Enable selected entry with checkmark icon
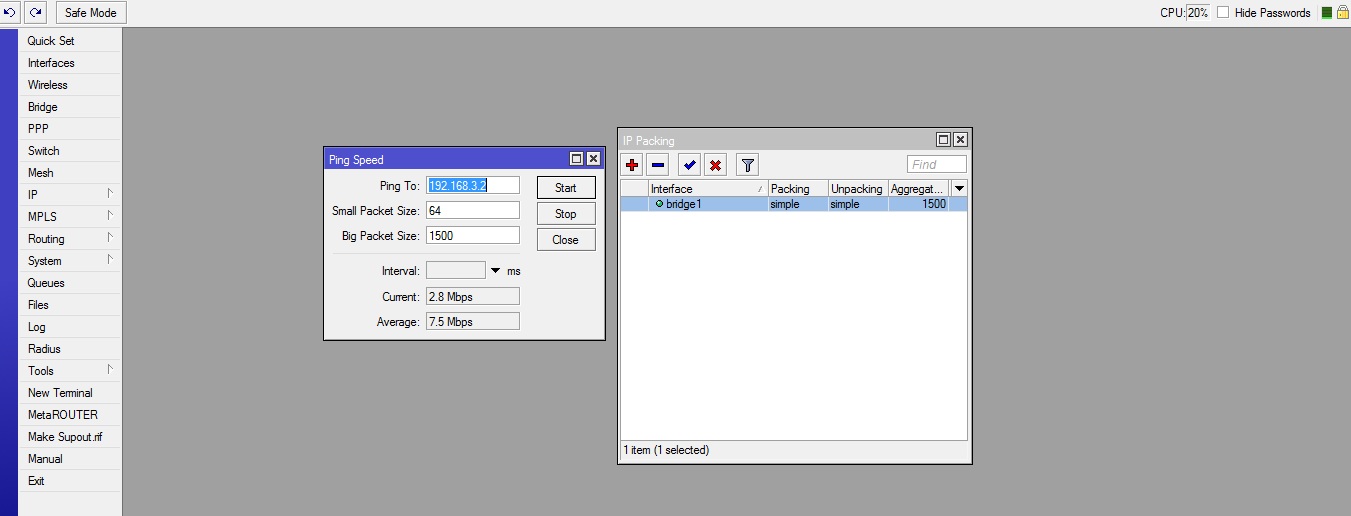 click(x=690, y=165)
